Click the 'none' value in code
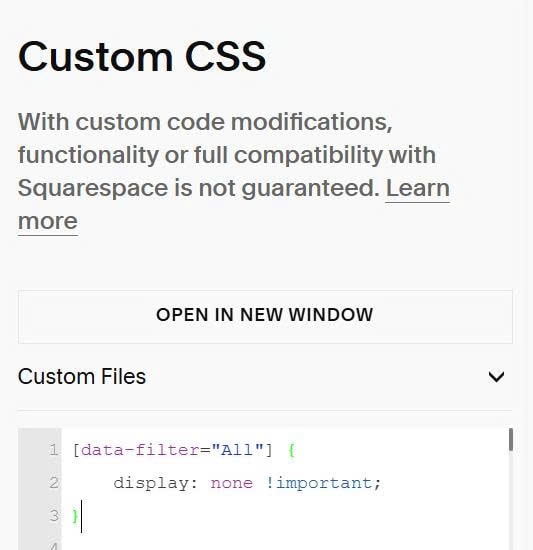The image size is (533, 550). coord(231,483)
